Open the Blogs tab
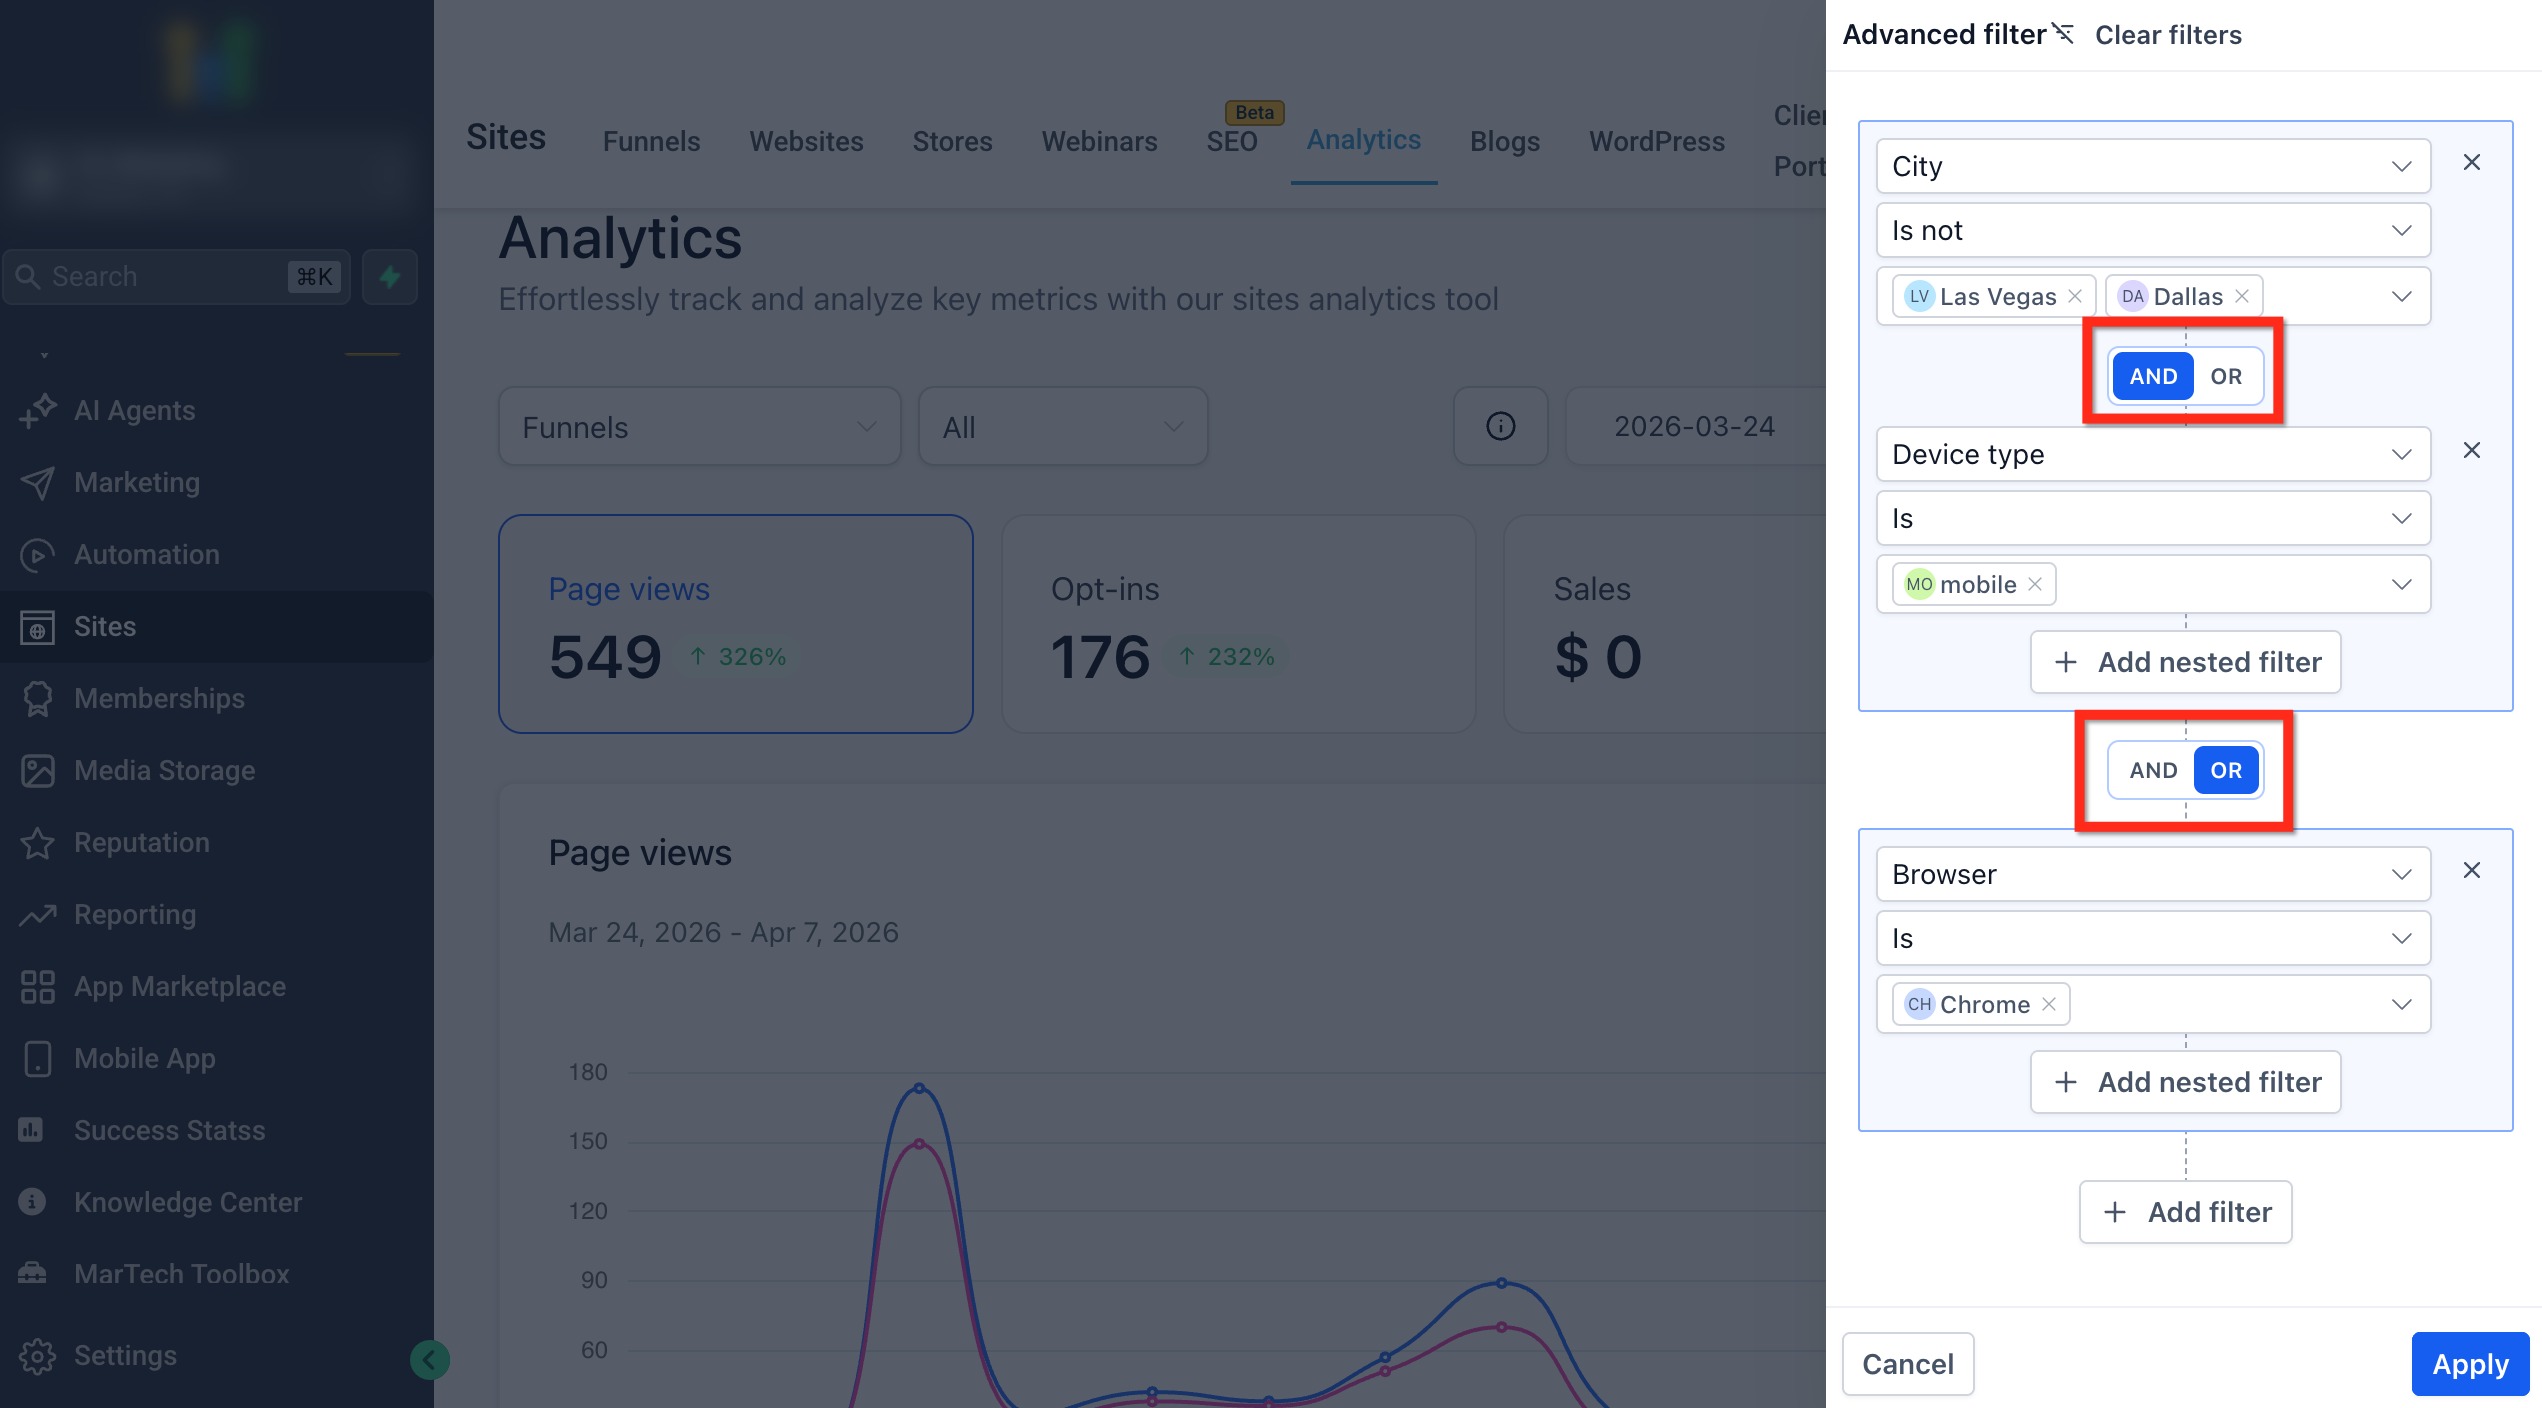The image size is (2542, 1408). pyautogui.click(x=1504, y=142)
